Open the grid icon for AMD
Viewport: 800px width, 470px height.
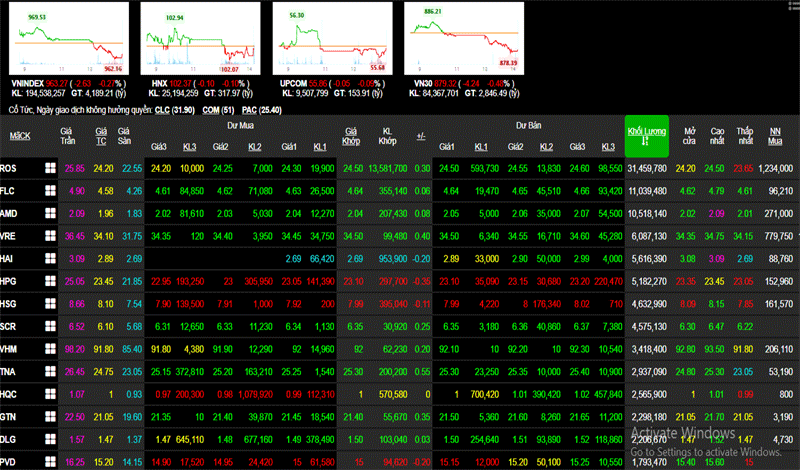tap(50, 213)
